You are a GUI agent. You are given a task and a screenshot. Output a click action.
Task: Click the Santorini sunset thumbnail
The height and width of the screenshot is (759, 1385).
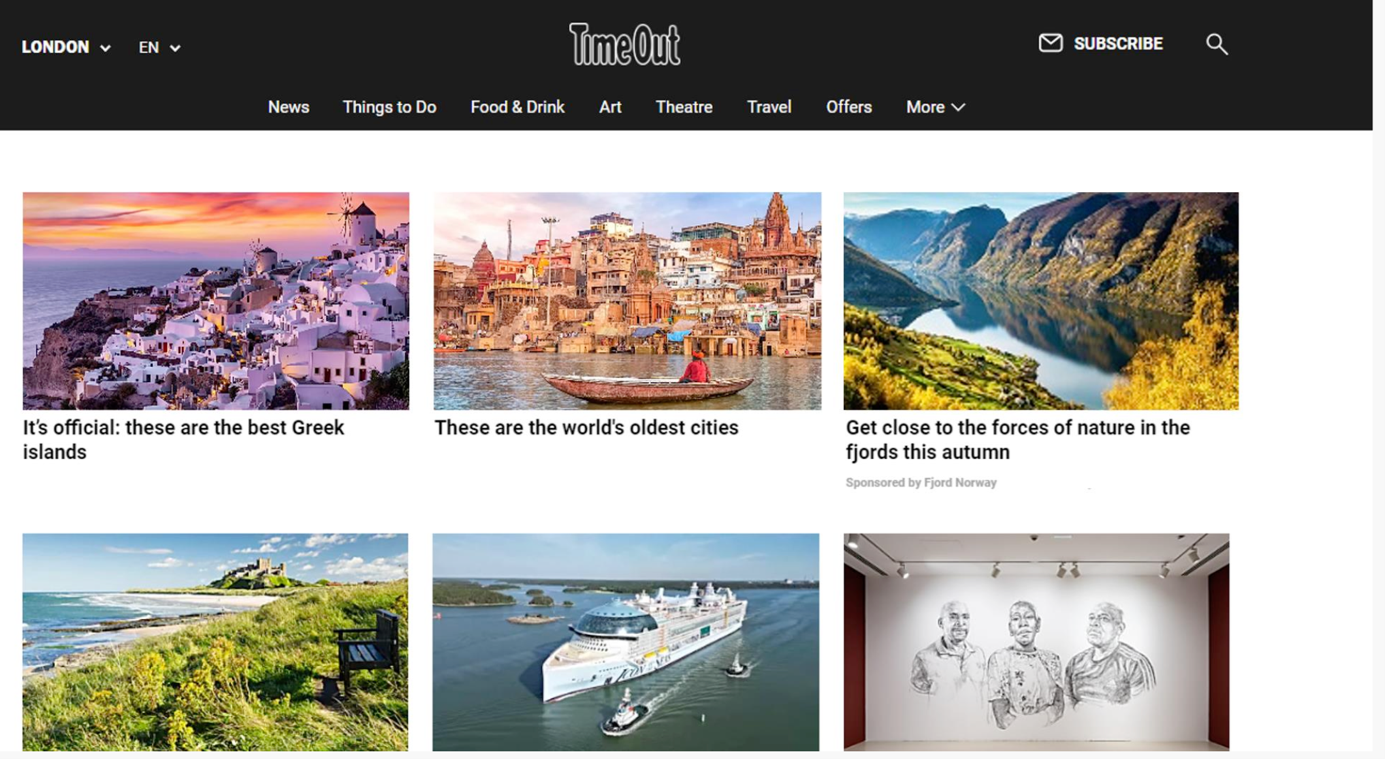216,301
